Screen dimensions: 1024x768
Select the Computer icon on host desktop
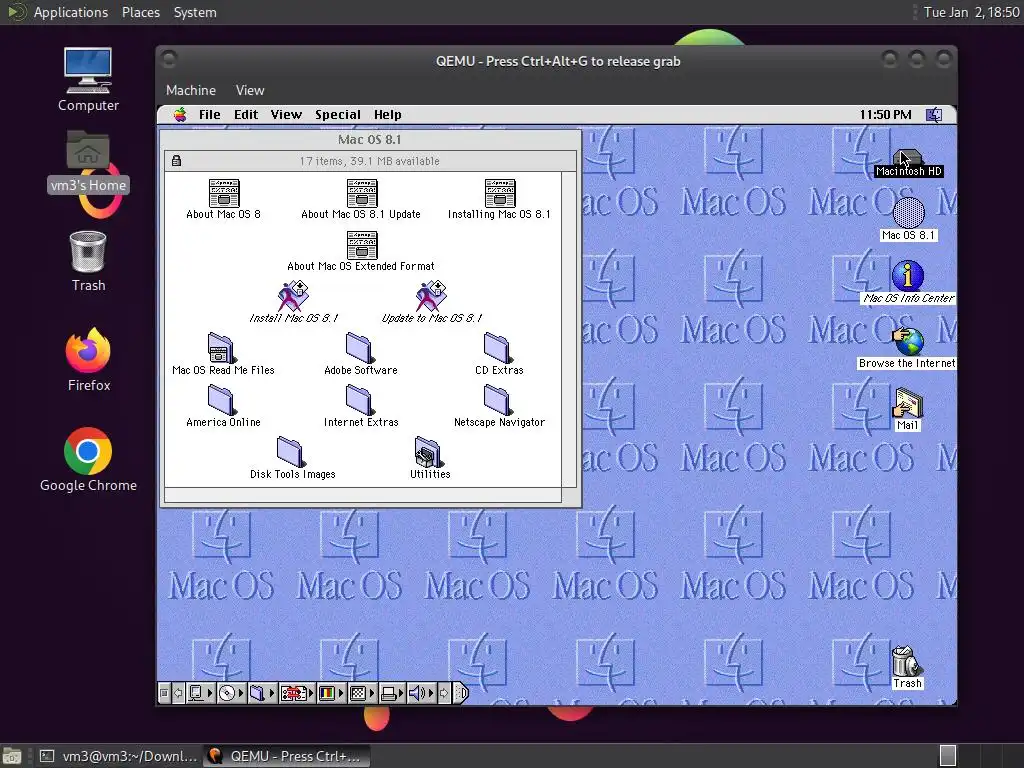[x=88, y=80]
